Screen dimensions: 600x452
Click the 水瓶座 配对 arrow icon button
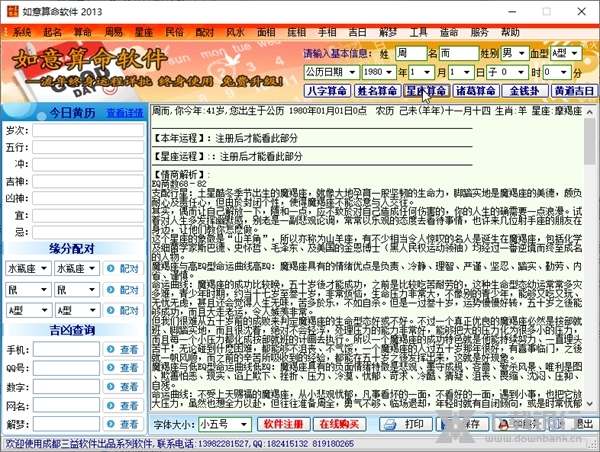tap(111, 268)
